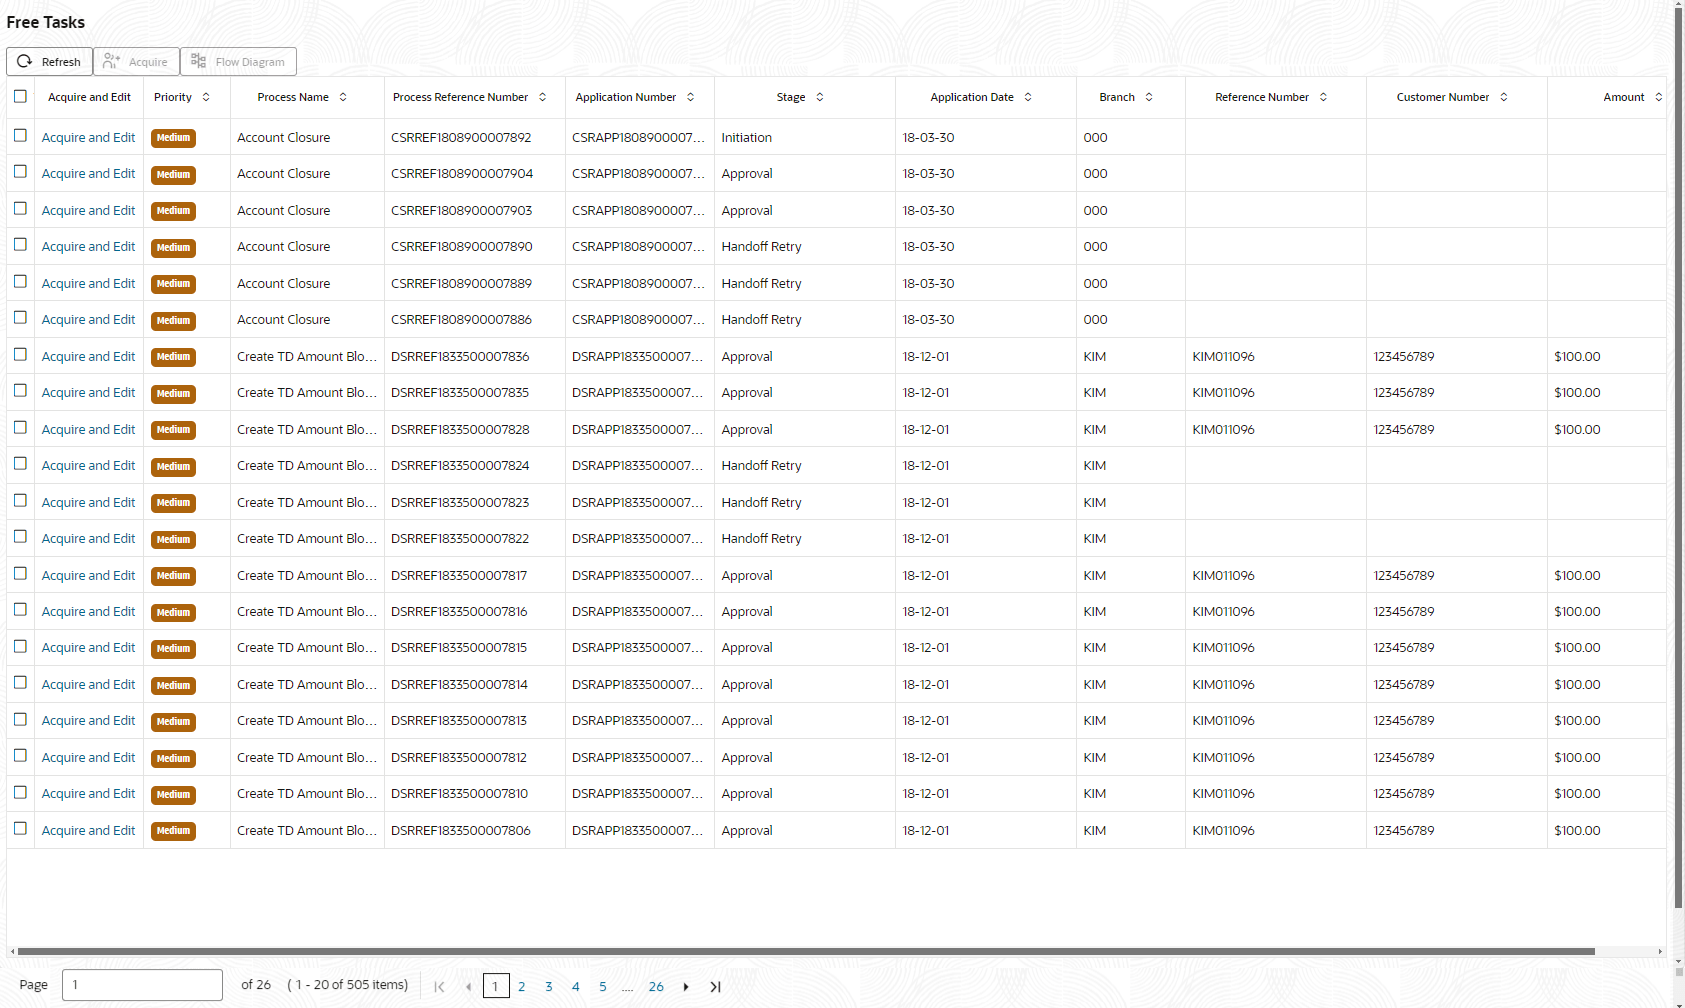Click the Refresh button
1685x1008 pixels.
point(49,62)
